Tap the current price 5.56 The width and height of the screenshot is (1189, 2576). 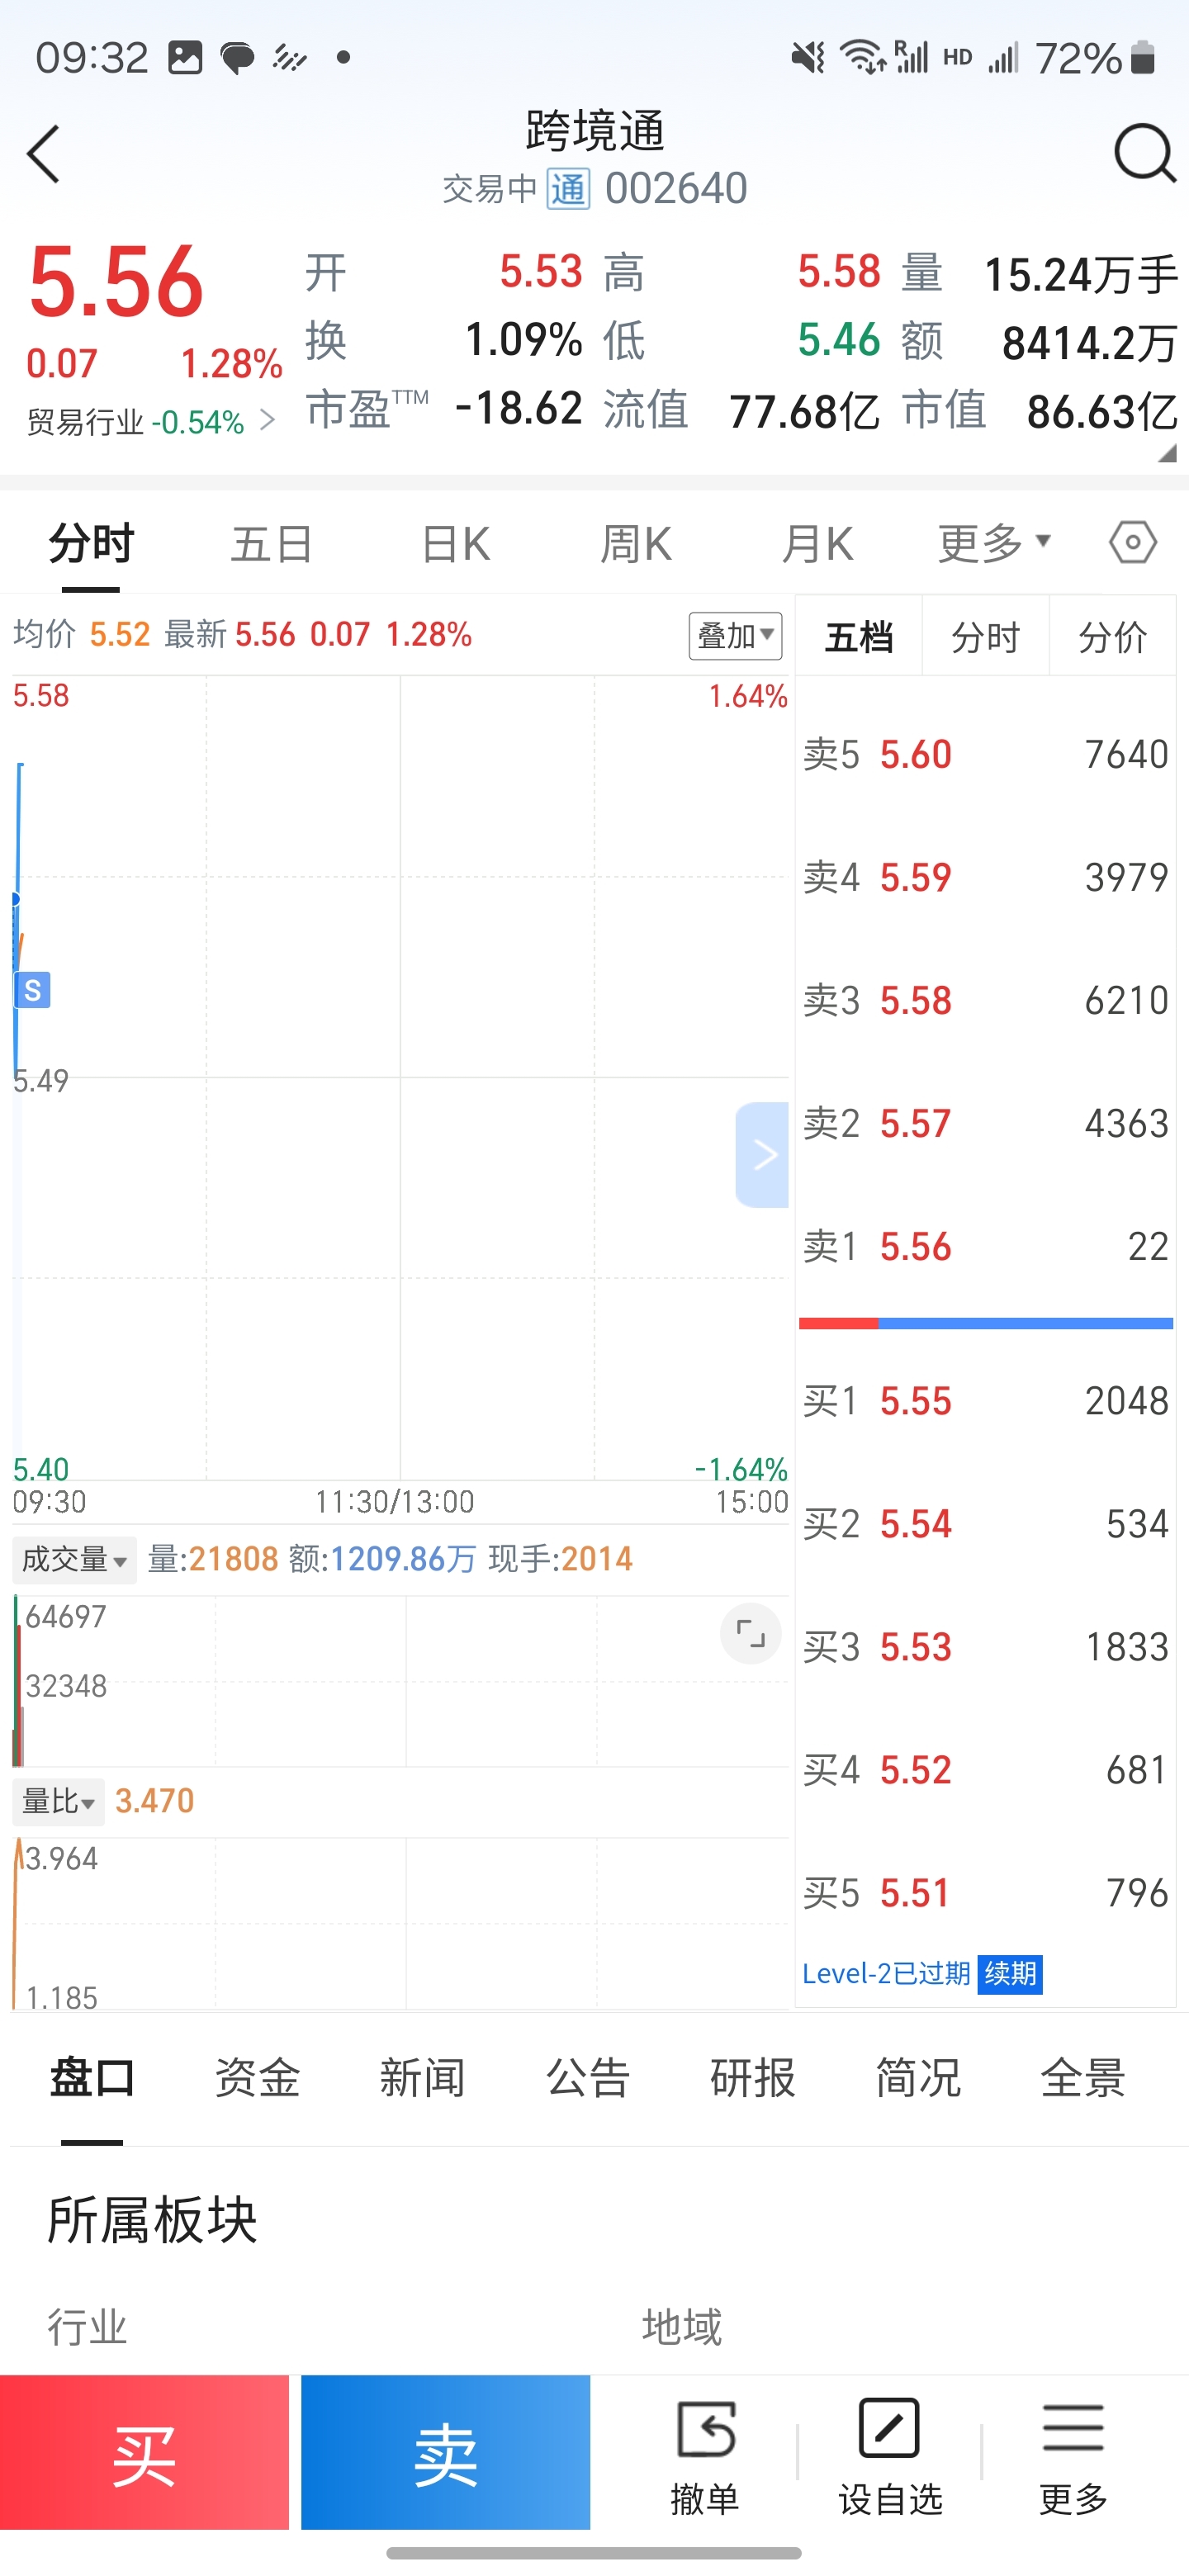pos(116,283)
